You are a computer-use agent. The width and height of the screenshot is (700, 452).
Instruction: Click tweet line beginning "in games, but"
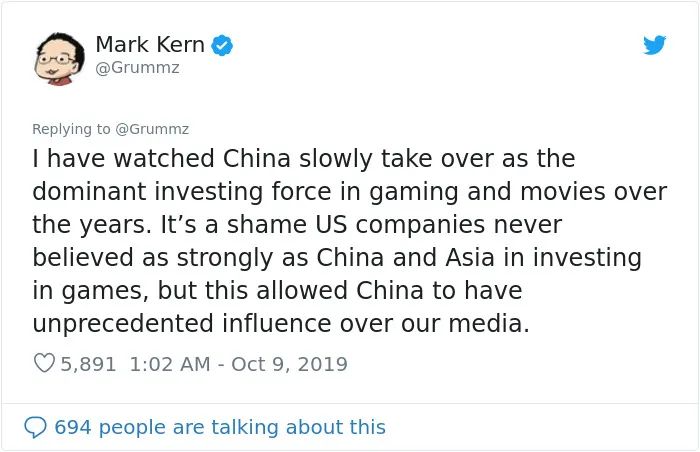pos(277,291)
